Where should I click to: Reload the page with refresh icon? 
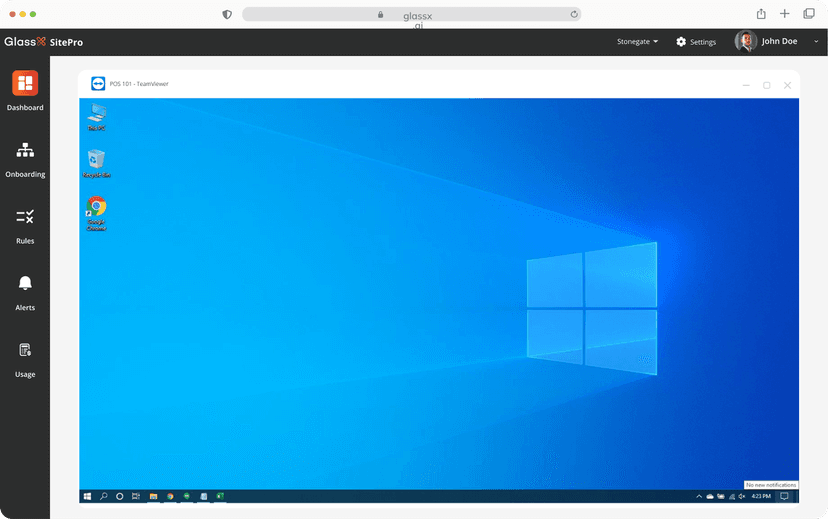(x=574, y=14)
